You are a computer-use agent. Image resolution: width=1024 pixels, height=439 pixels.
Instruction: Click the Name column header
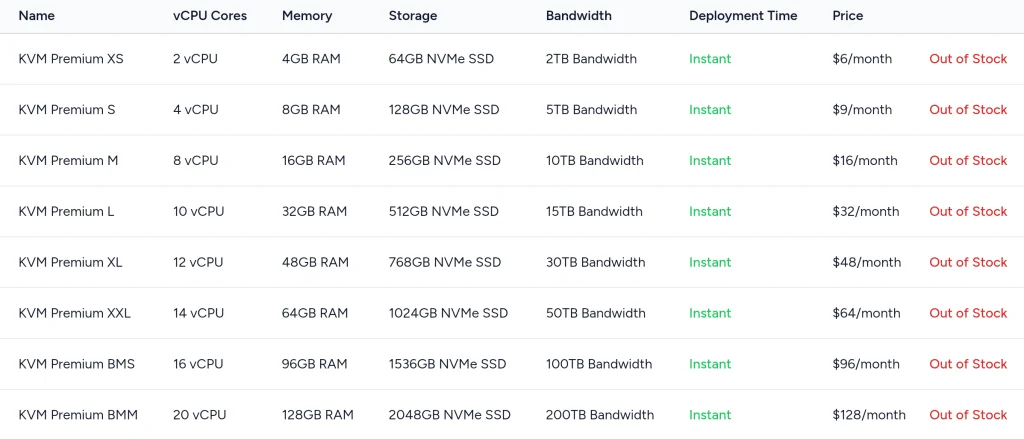[x=37, y=16]
